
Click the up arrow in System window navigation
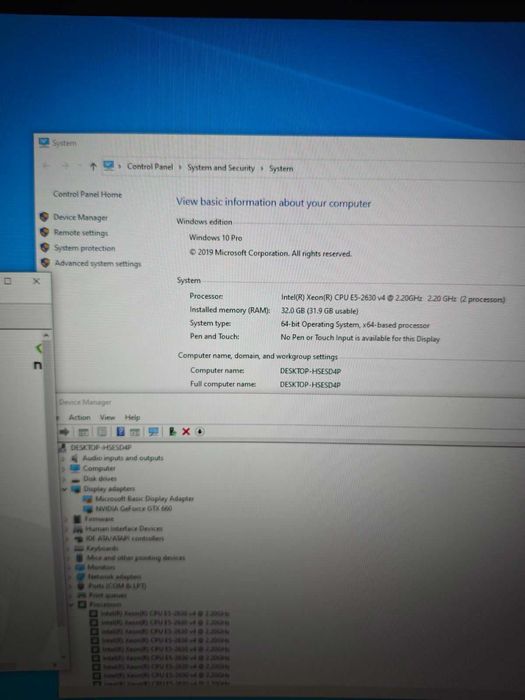[x=93, y=167]
